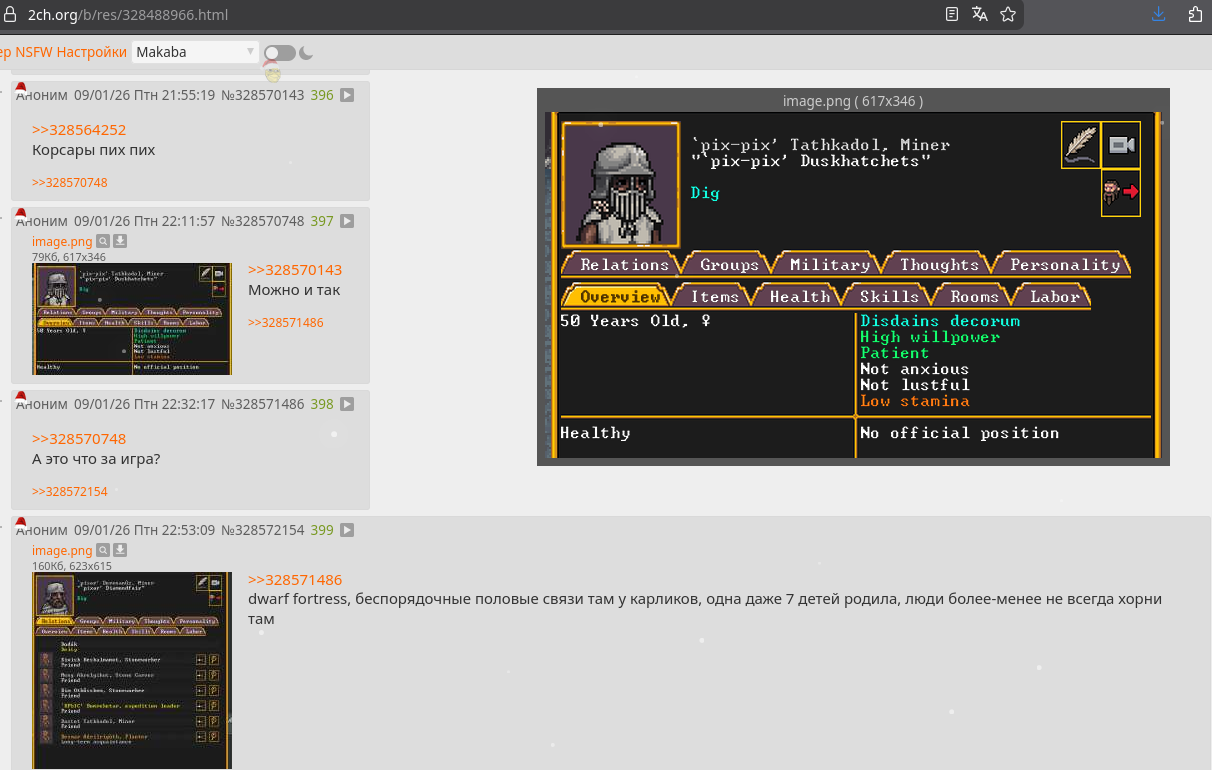Open image.png file link in post 399
Screen dimensions: 1212x770
pos(62,551)
